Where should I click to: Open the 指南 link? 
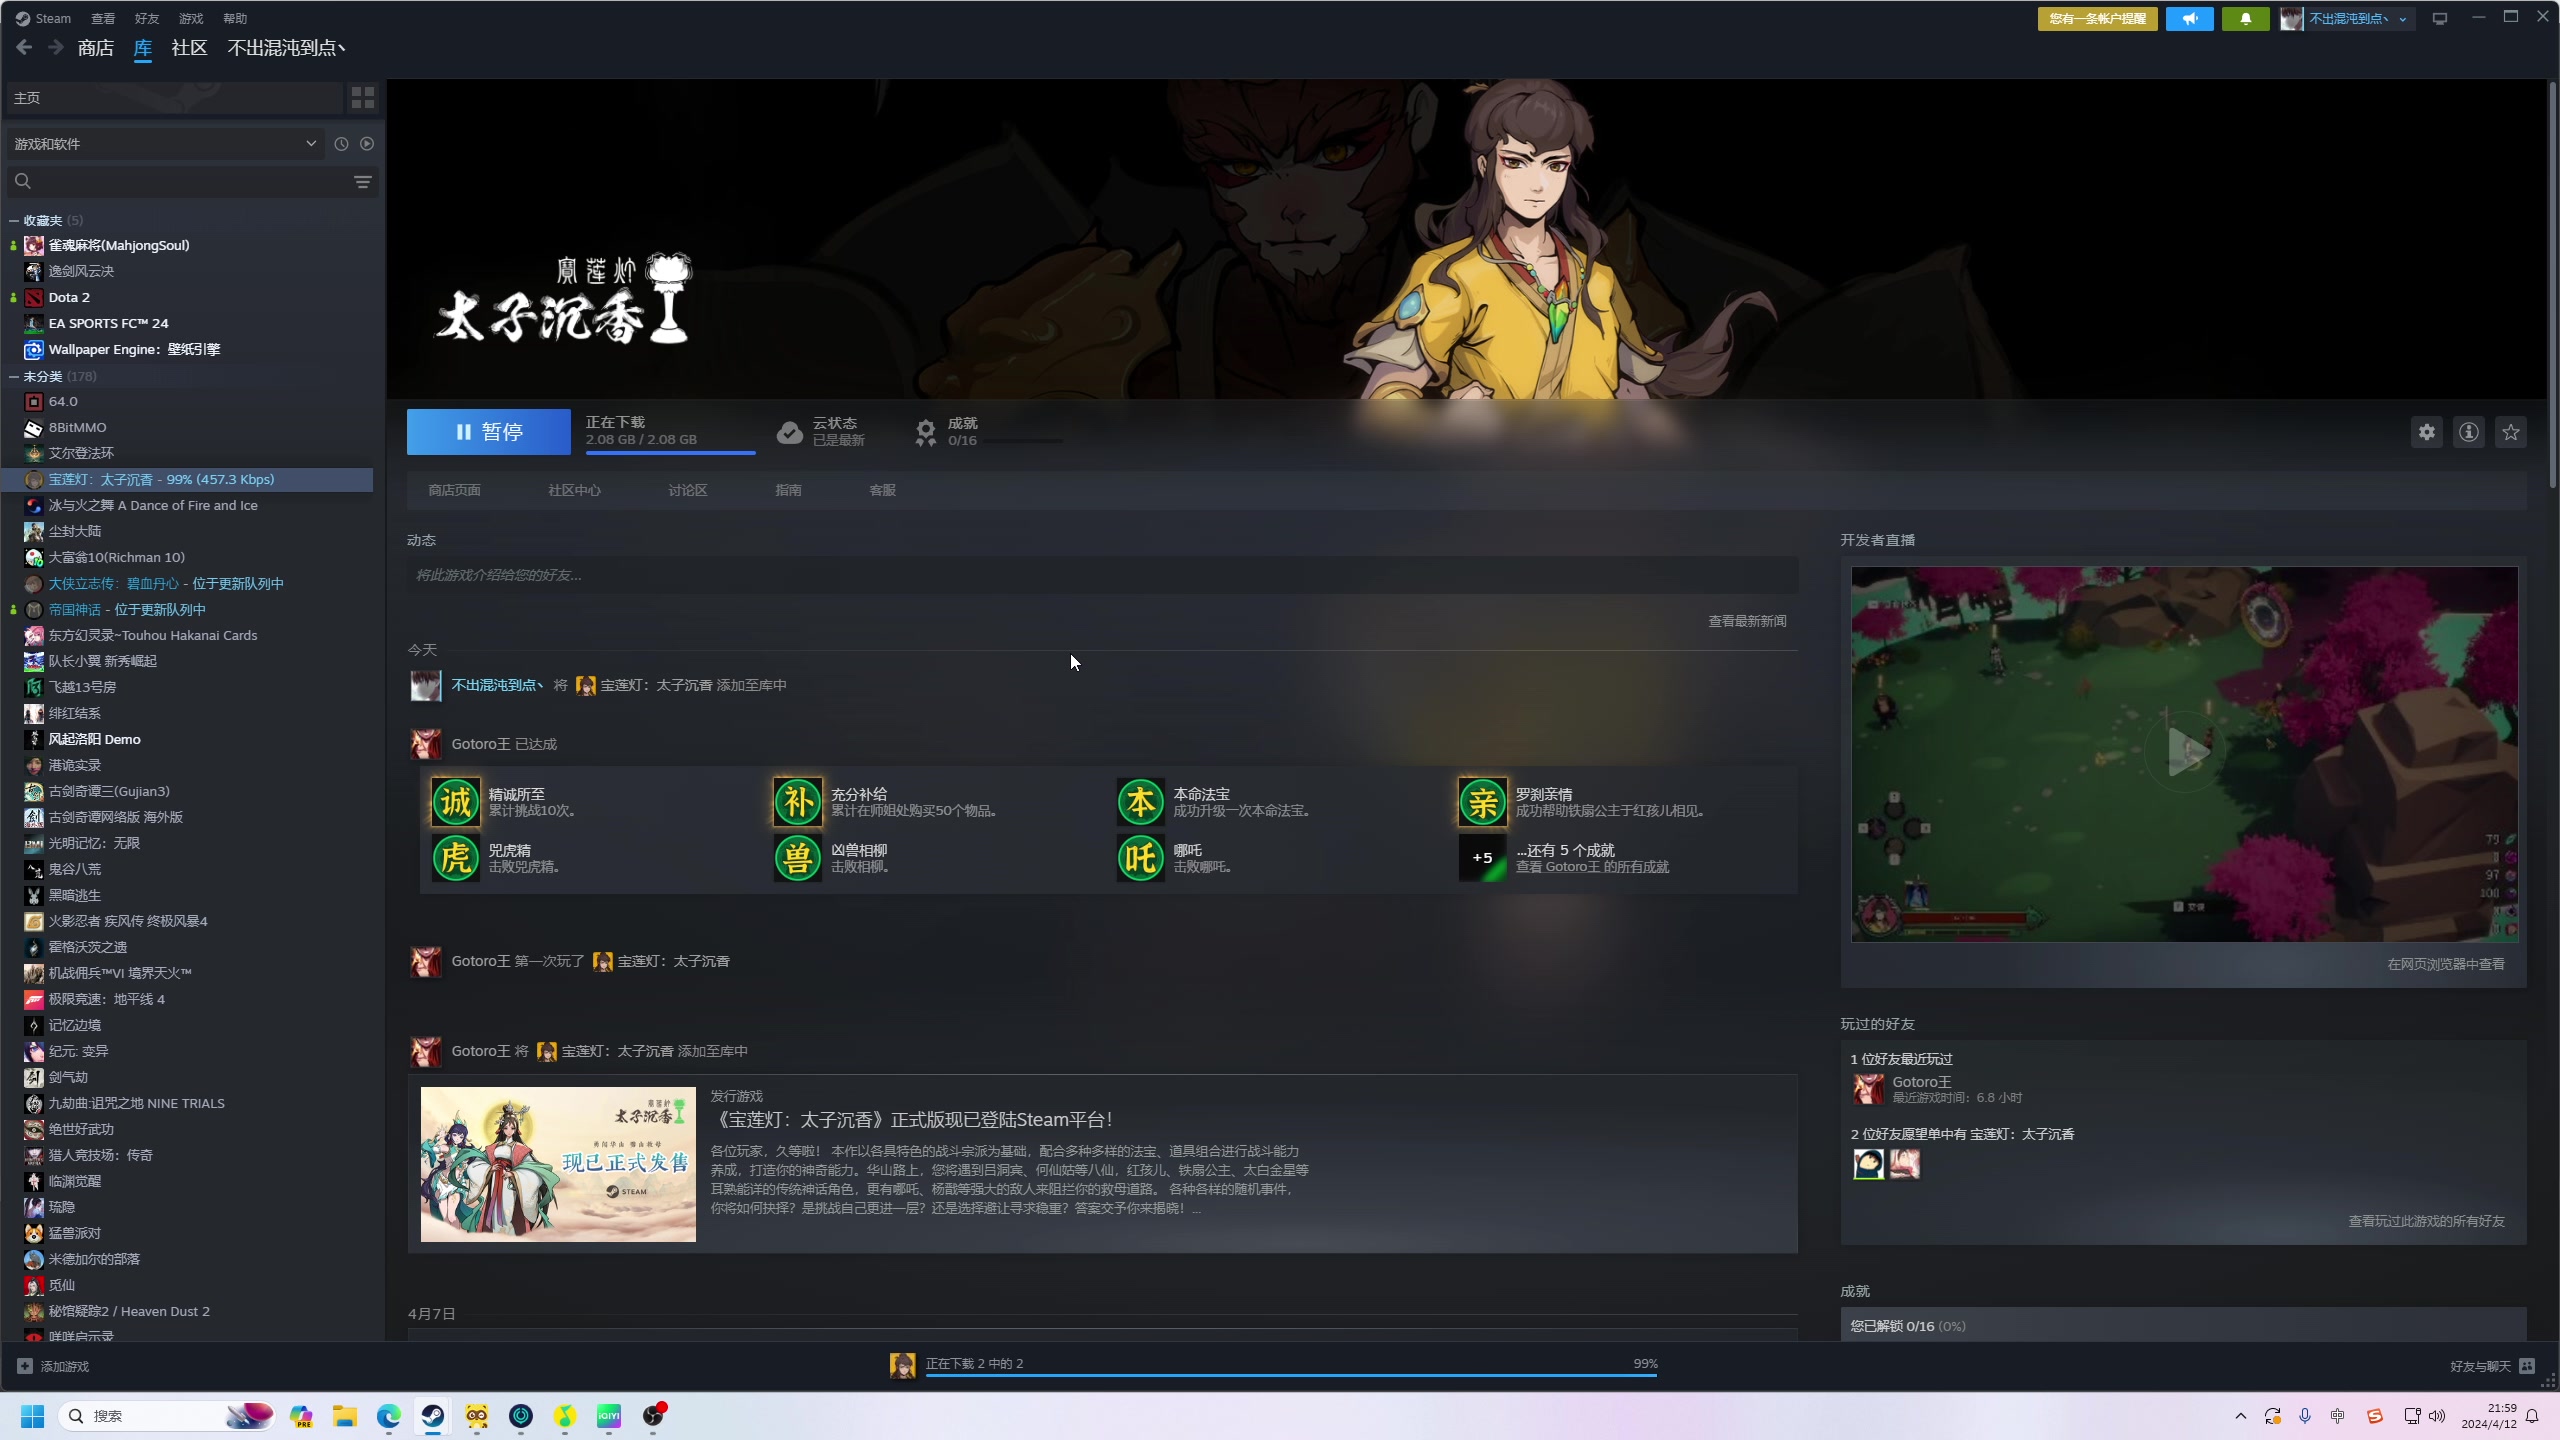788,490
